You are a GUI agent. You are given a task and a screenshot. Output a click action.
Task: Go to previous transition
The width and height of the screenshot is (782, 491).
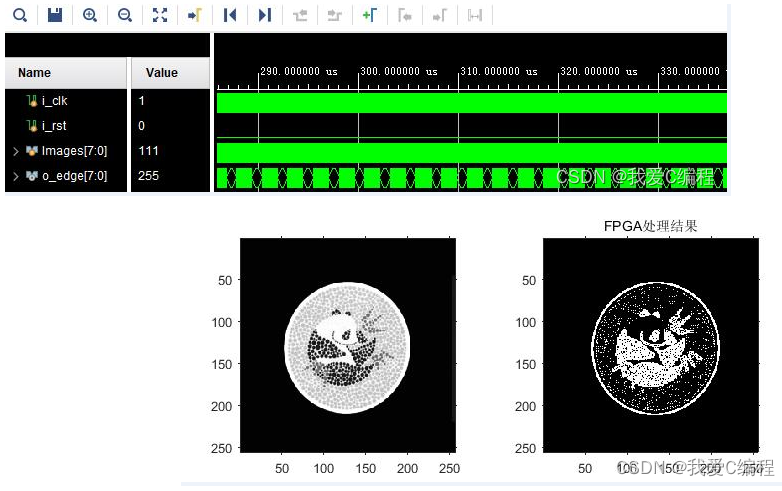300,15
